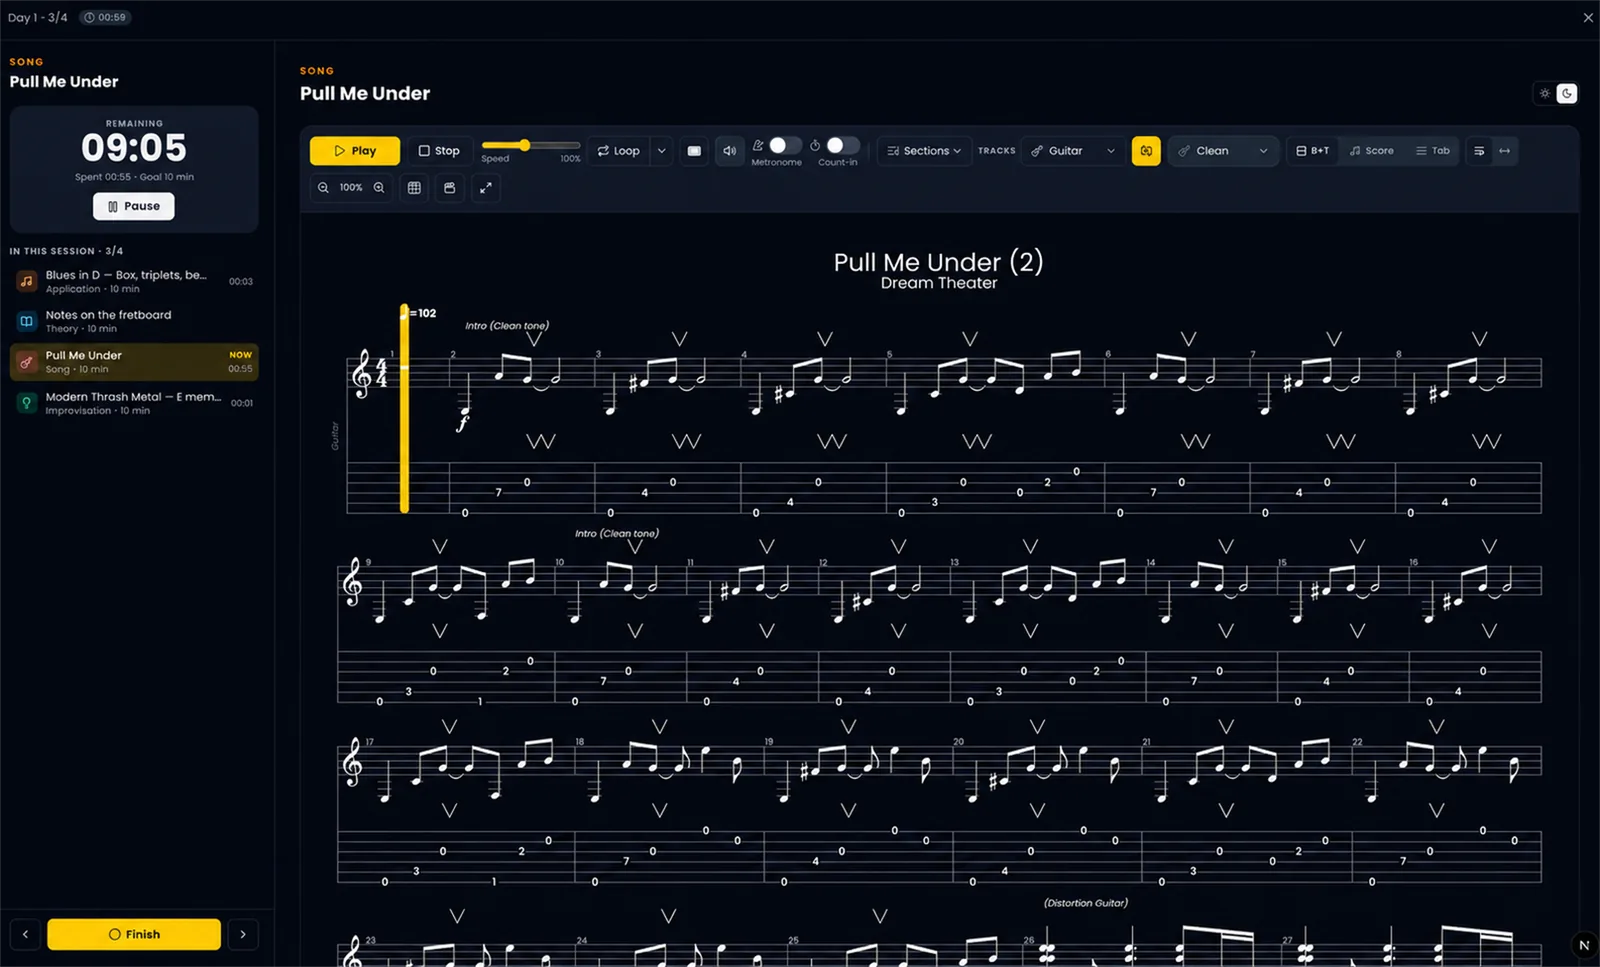1600x967 pixels.
Task: Open the fretboard grid icon
Action: coord(414,188)
